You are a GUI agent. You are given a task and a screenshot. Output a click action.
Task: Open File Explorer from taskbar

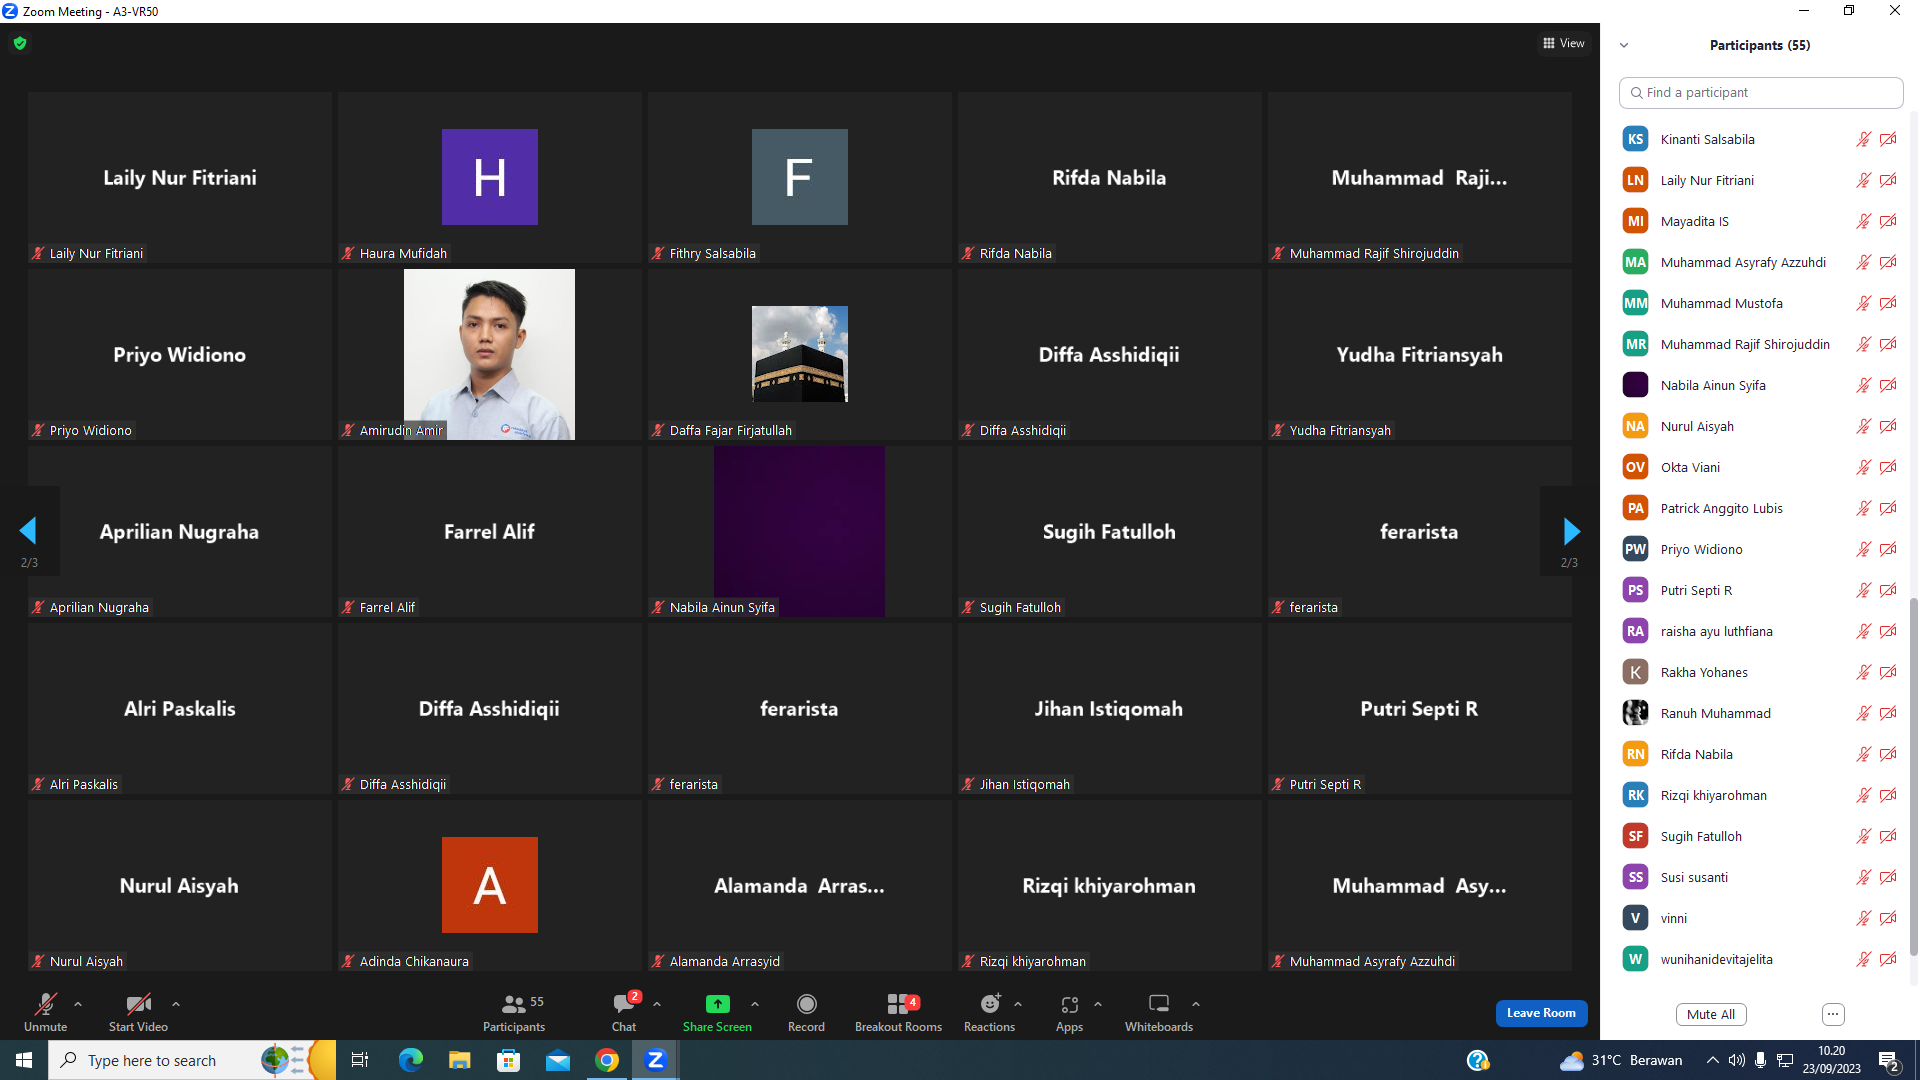tap(459, 1060)
